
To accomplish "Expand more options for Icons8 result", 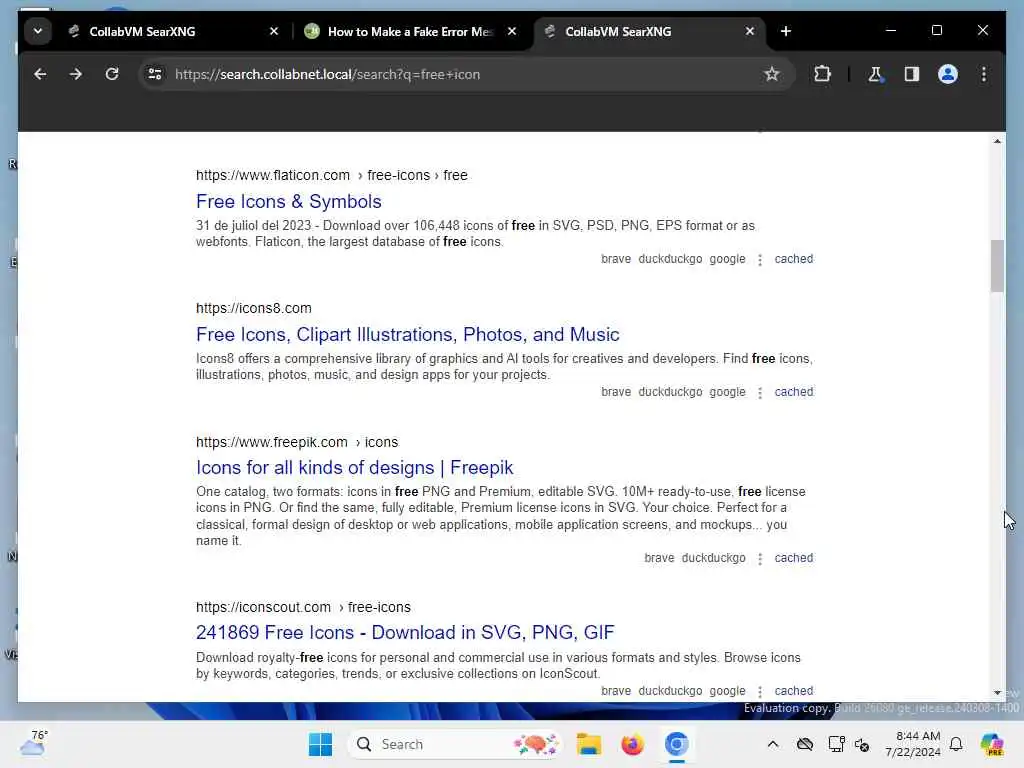I will coord(760,392).
